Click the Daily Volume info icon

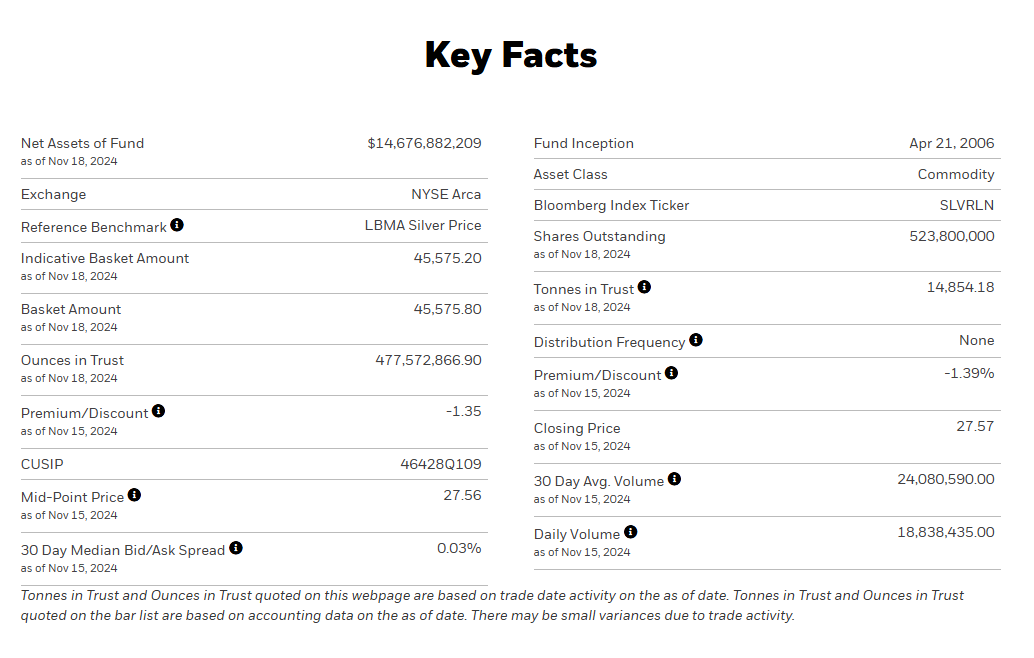[630, 532]
